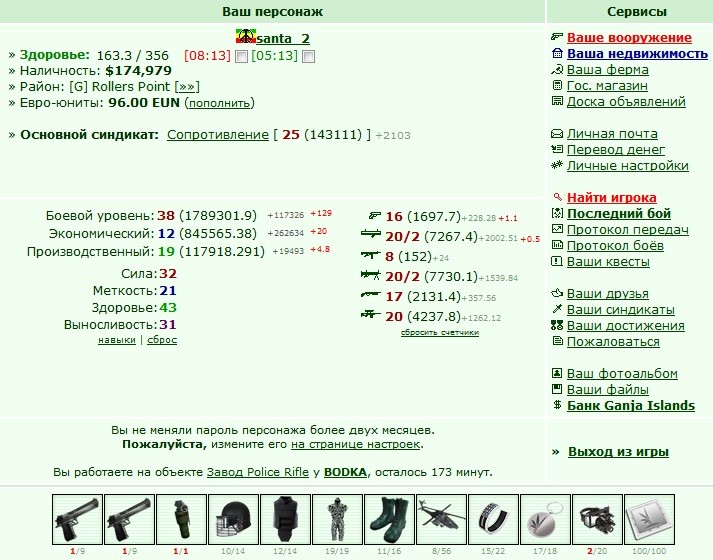
Task: Go to Ваша ферма
Action: coord(608,70)
